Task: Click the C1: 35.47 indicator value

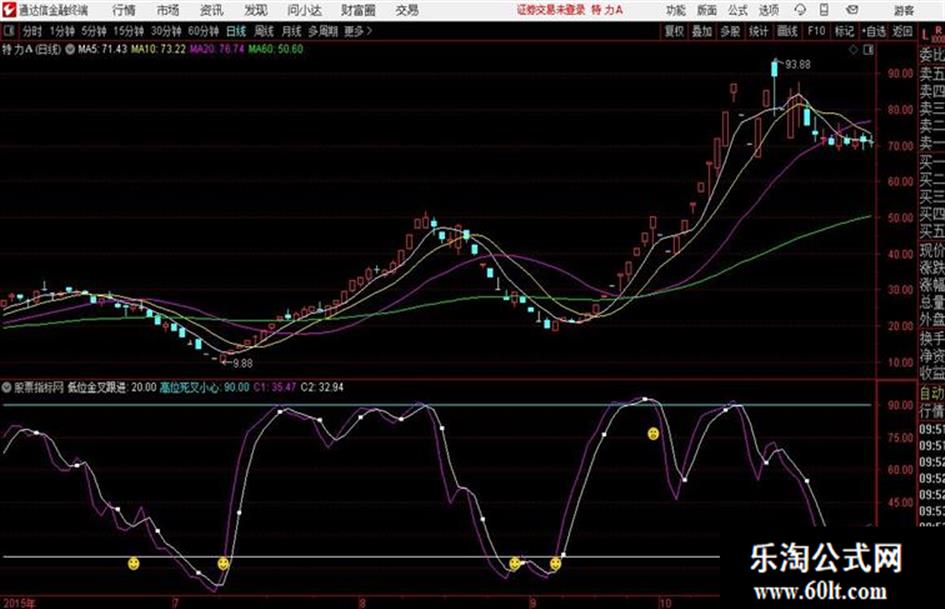Action: click(275, 387)
